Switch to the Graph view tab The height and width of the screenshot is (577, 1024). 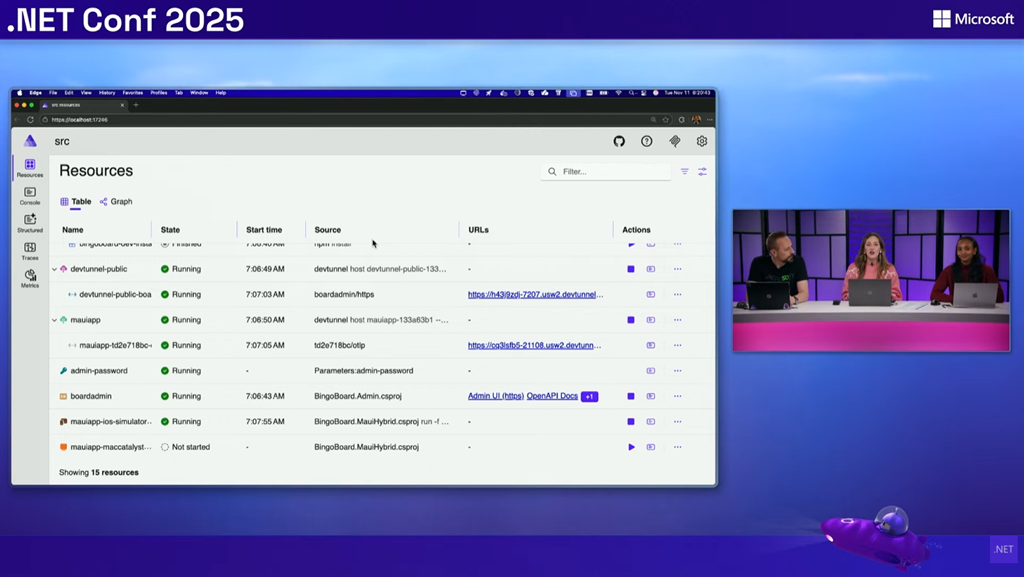[116, 201]
